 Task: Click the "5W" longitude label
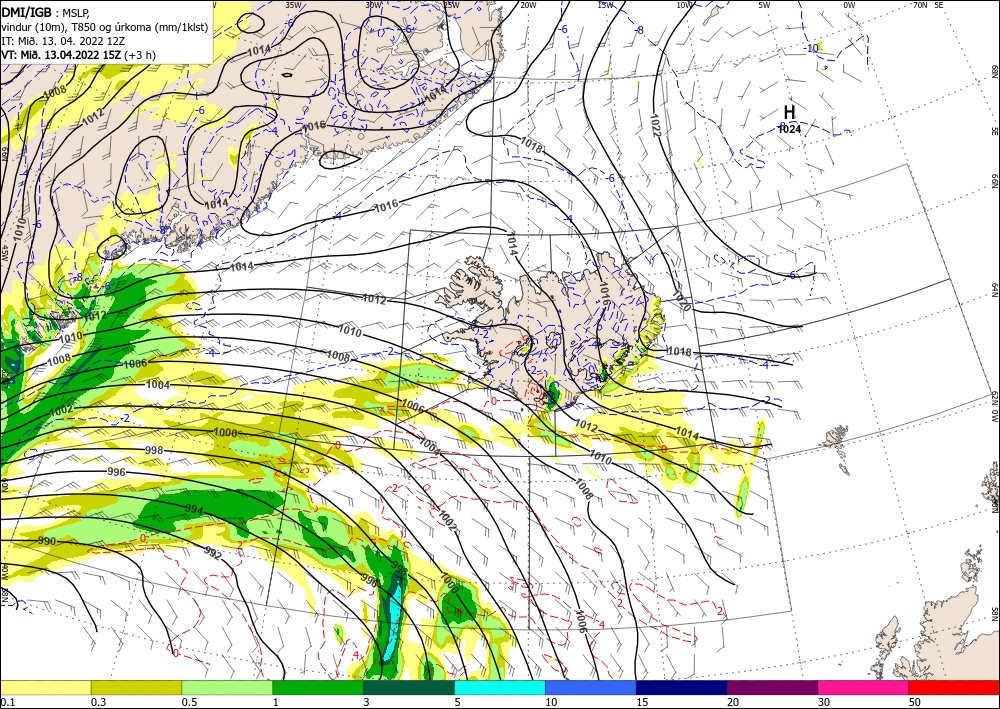764,5
